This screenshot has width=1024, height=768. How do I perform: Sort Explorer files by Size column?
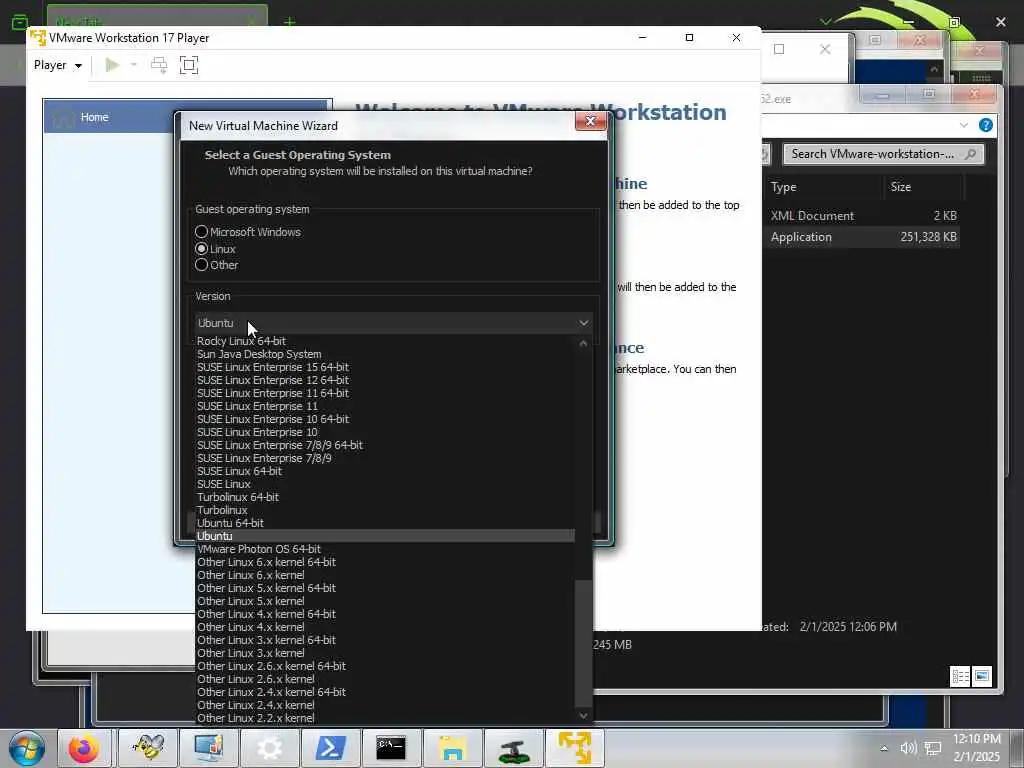(921, 187)
